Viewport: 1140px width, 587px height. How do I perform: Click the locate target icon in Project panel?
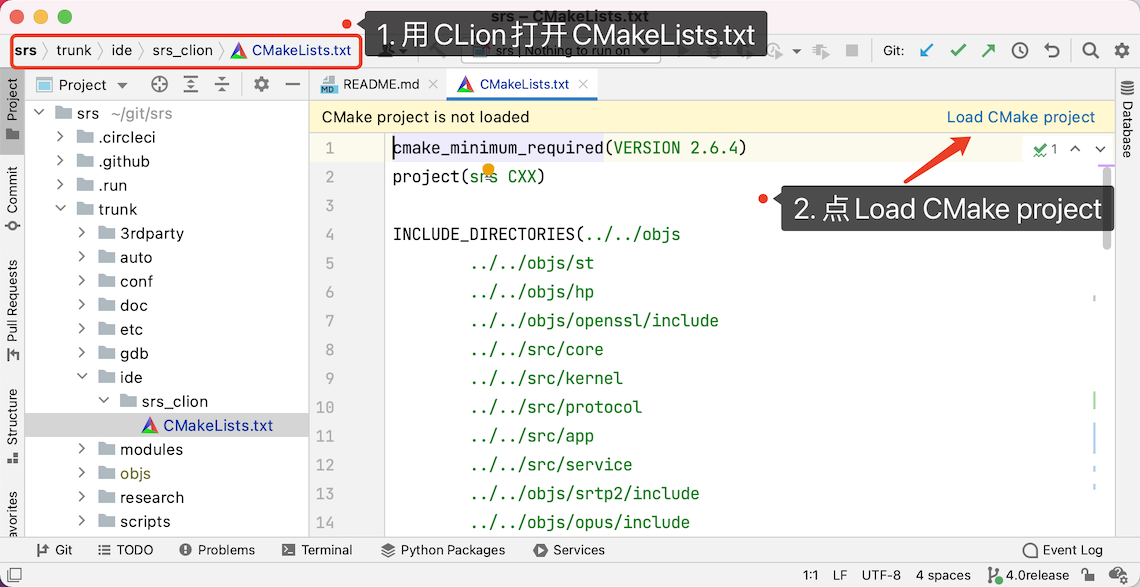(x=159, y=85)
